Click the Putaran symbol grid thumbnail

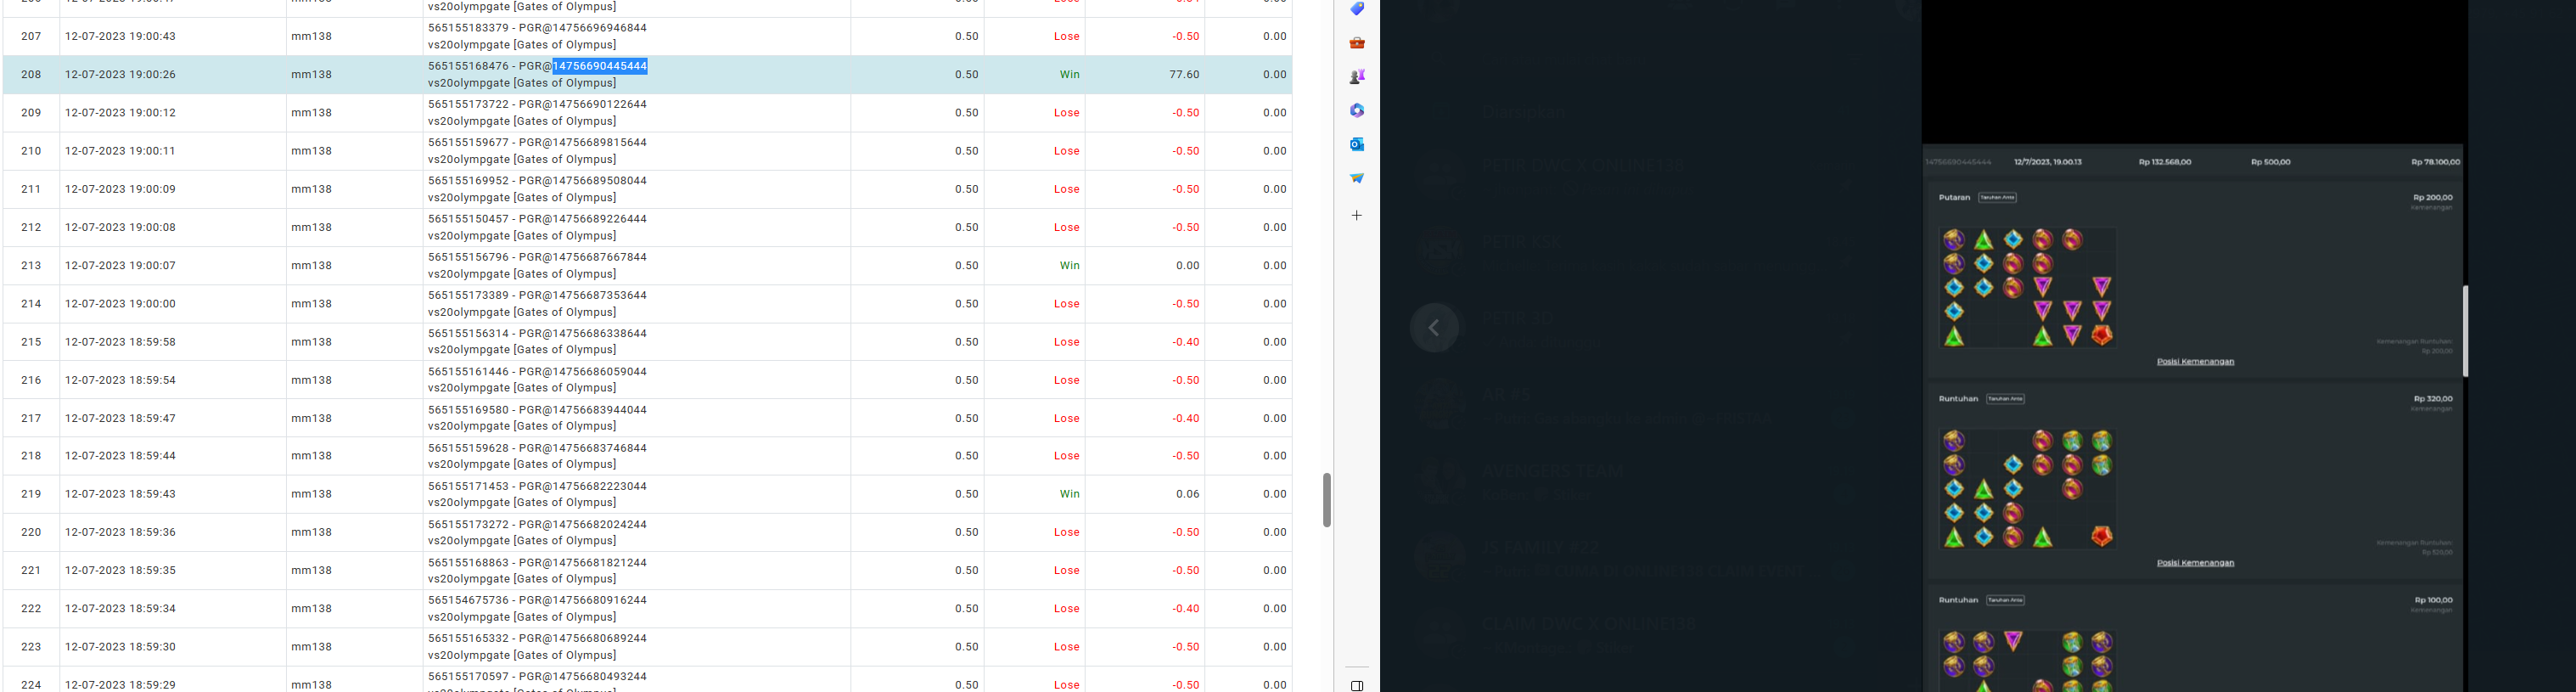(x=2027, y=287)
